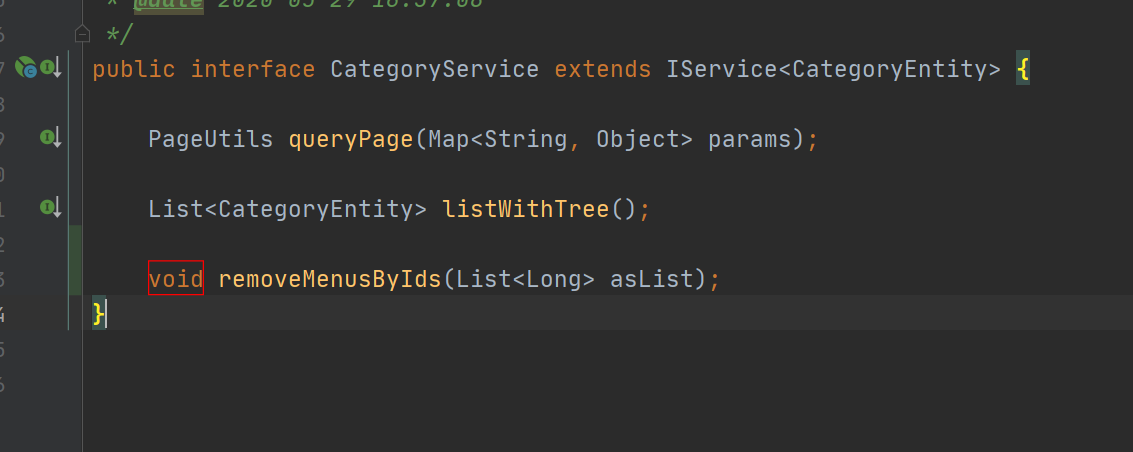Click the PageUtils return type

click(211, 139)
